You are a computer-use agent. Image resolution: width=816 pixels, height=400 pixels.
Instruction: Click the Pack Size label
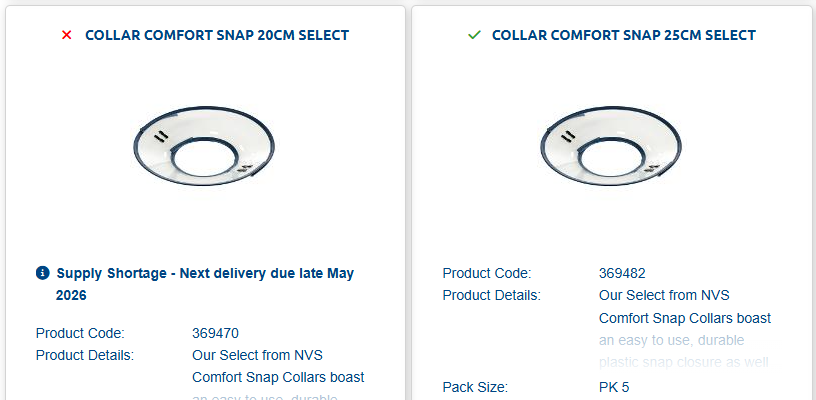pyautogui.click(x=475, y=387)
